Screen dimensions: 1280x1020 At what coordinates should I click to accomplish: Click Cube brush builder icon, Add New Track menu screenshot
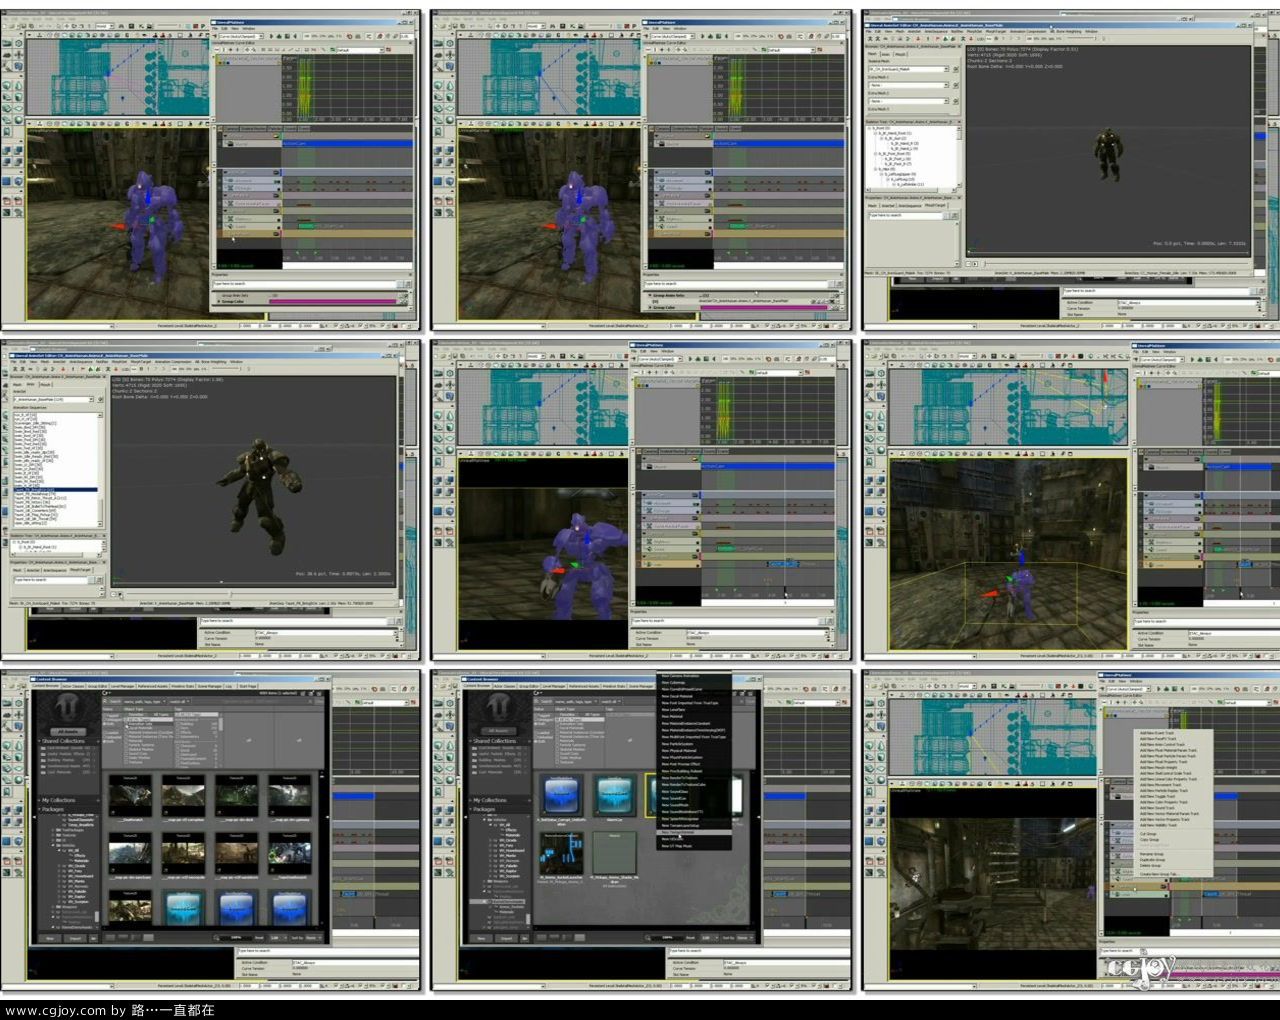pyautogui.click(x=869, y=745)
